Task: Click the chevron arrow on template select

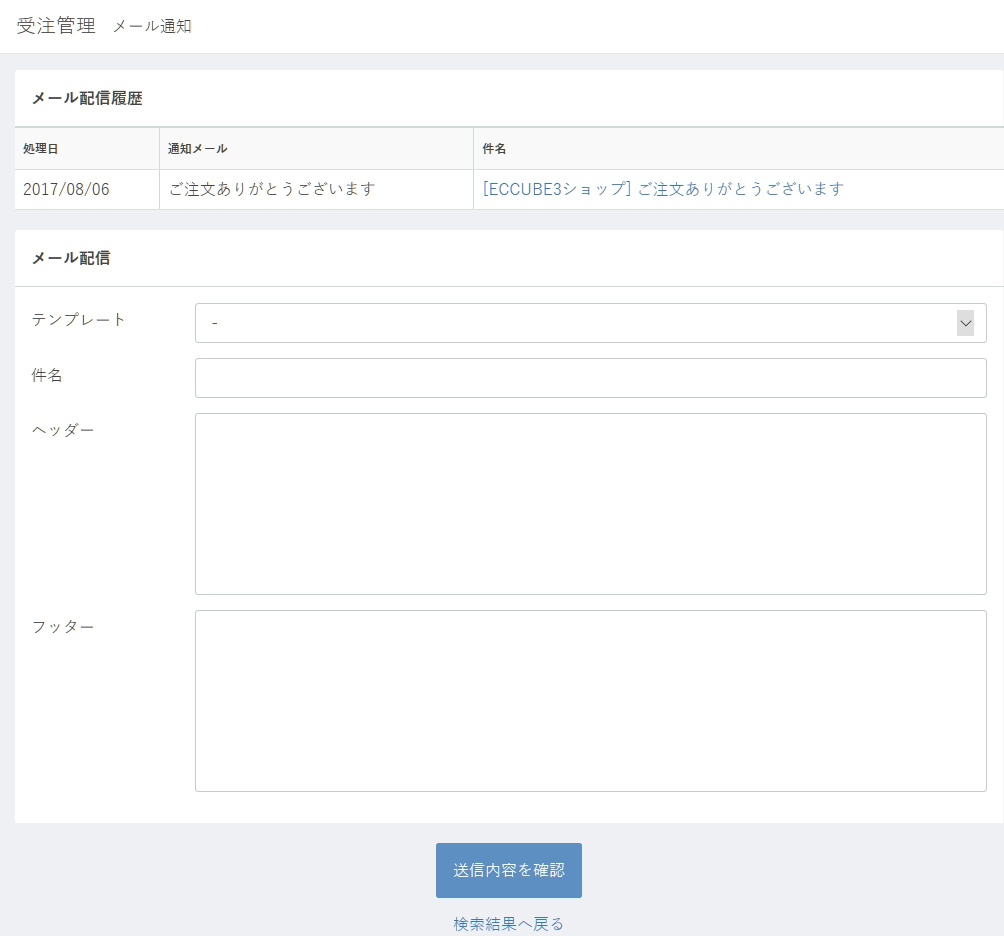Action: pos(965,323)
